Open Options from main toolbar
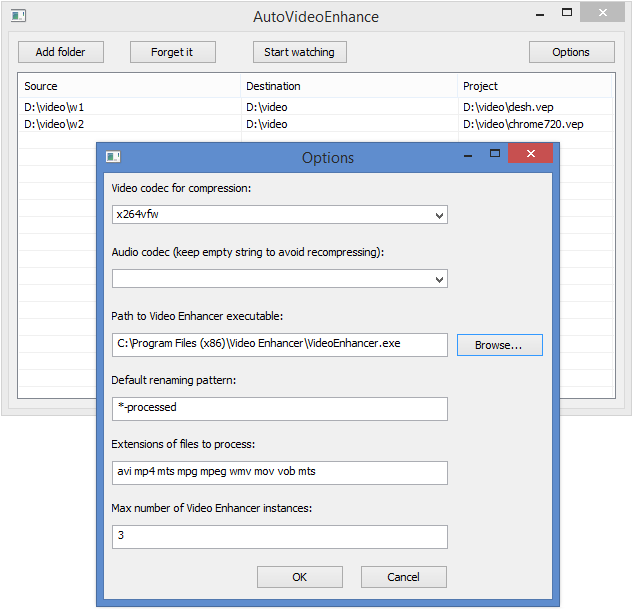This screenshot has height=609, width=632. pyautogui.click(x=572, y=52)
